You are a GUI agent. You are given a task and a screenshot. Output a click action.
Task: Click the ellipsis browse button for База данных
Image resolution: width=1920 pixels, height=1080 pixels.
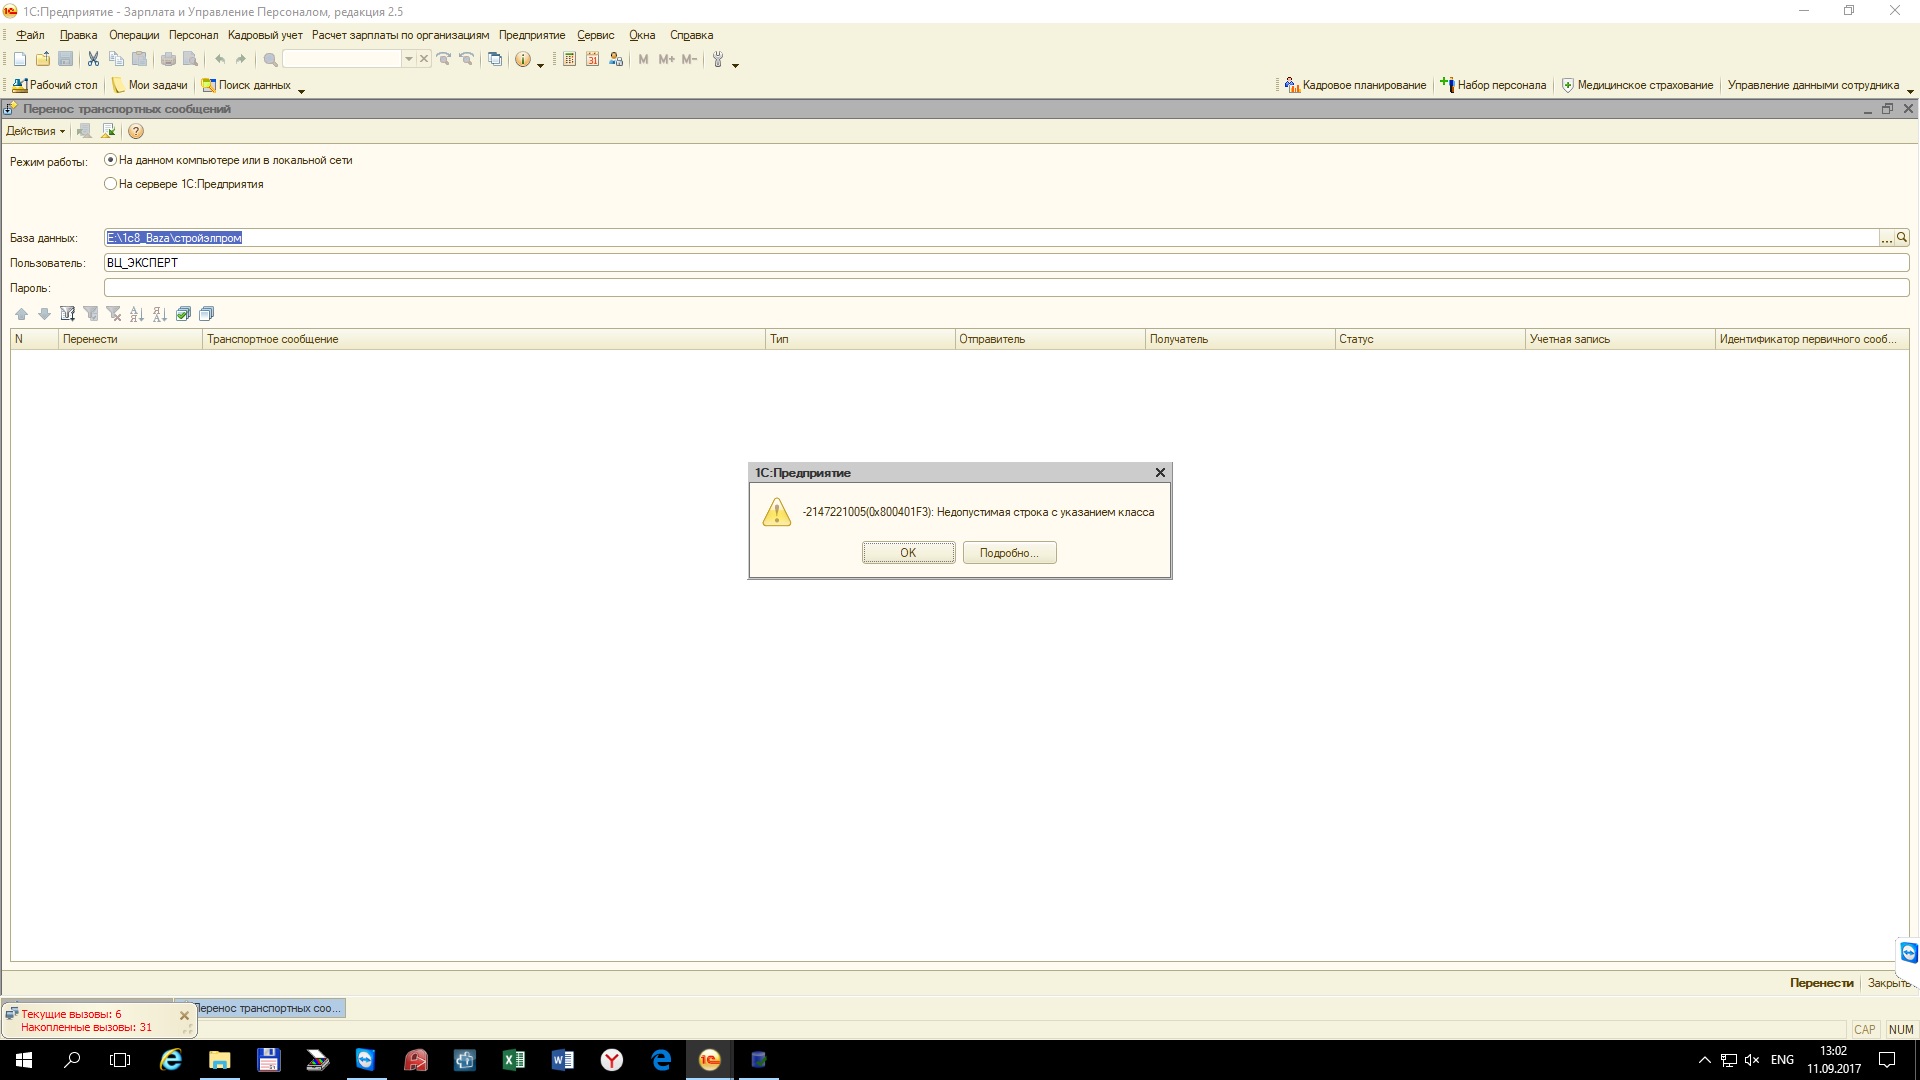tap(1886, 238)
